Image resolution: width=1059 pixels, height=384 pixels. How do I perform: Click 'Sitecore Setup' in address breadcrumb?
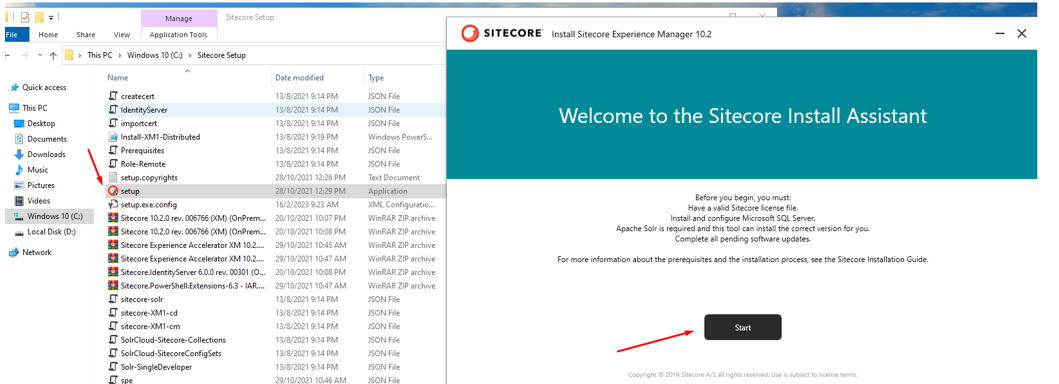coord(222,55)
